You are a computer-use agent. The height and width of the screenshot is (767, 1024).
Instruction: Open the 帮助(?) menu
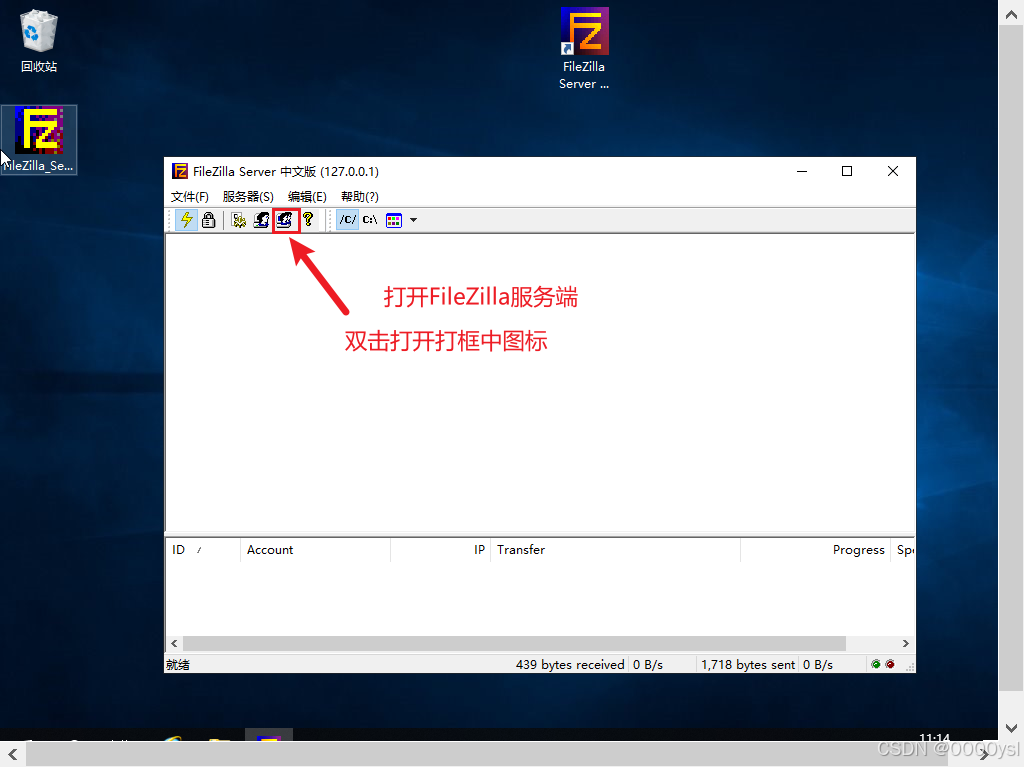360,197
